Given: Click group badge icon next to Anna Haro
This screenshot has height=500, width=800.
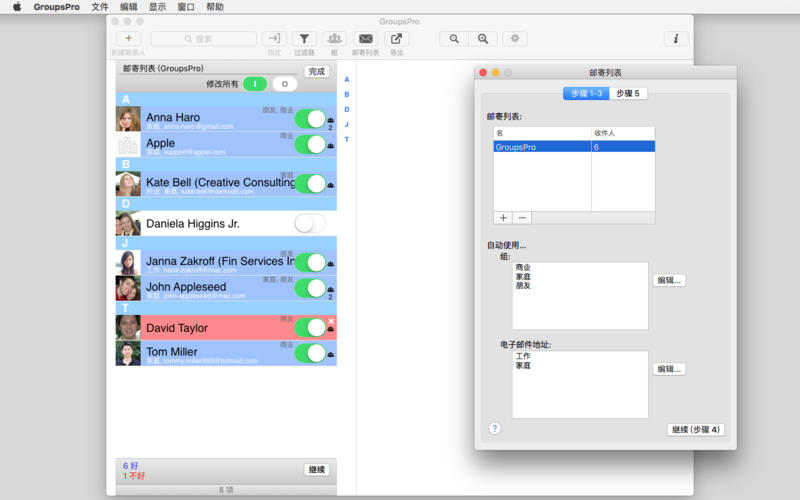Looking at the screenshot, I should 331,120.
